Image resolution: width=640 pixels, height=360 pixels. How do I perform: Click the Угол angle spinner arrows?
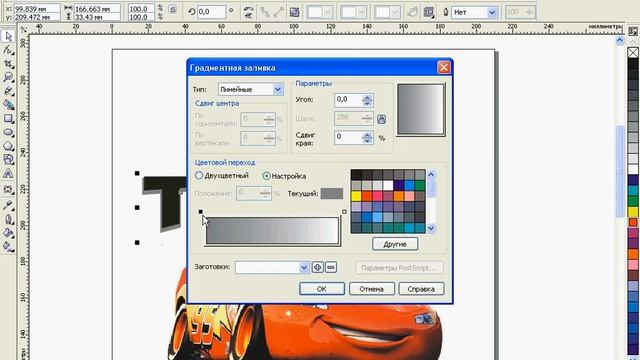367,100
